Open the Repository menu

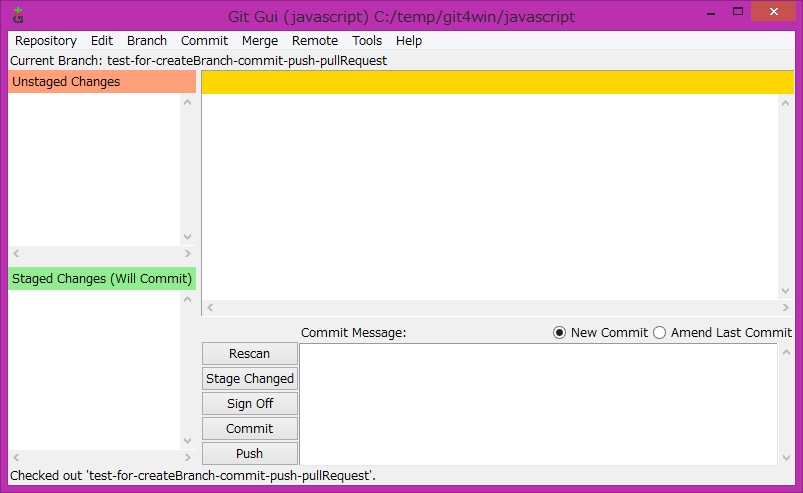pyautogui.click(x=46, y=40)
